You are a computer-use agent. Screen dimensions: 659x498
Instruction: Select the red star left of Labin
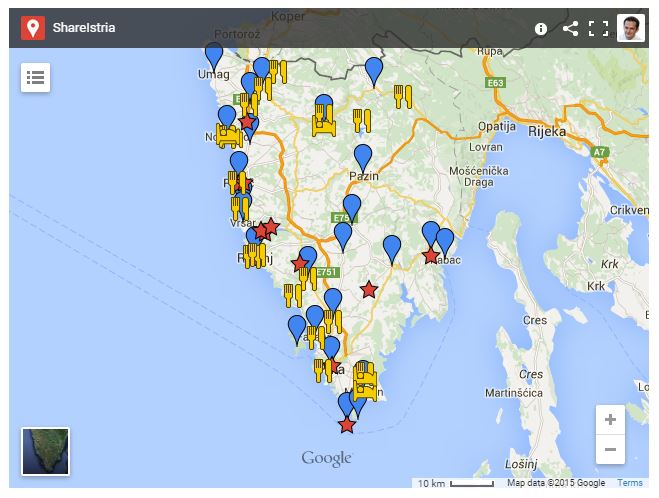pyautogui.click(x=431, y=255)
